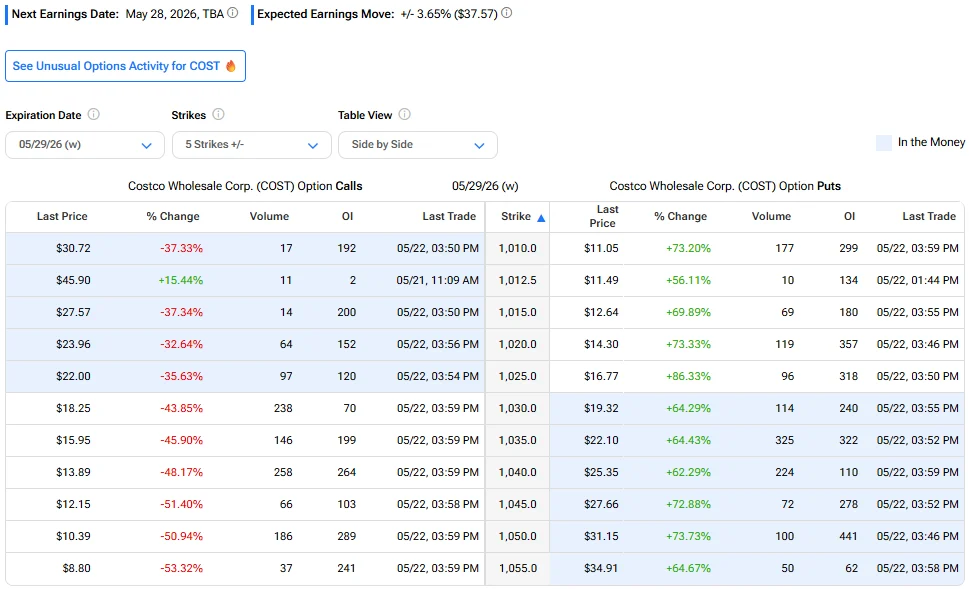The height and width of the screenshot is (589, 969).
Task: Sort calls by Volume column header
Action: (x=269, y=216)
